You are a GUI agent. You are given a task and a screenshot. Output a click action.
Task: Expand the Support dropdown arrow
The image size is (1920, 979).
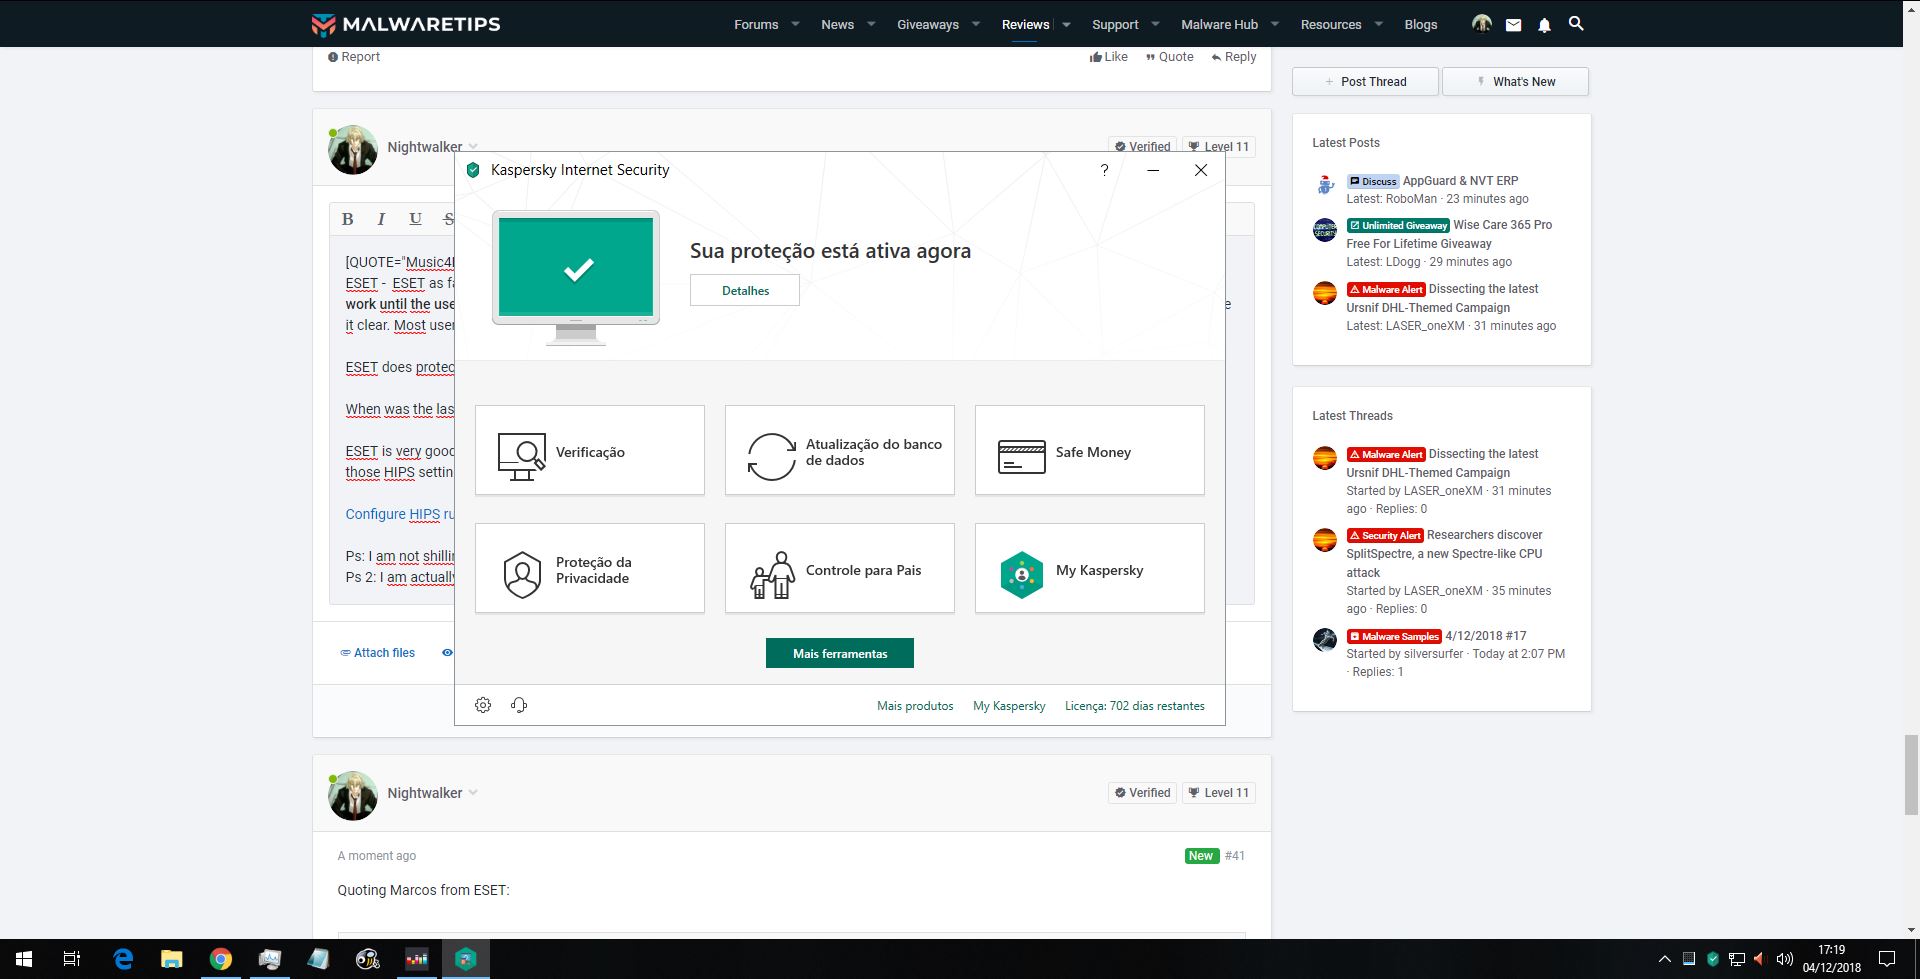click(x=1156, y=24)
